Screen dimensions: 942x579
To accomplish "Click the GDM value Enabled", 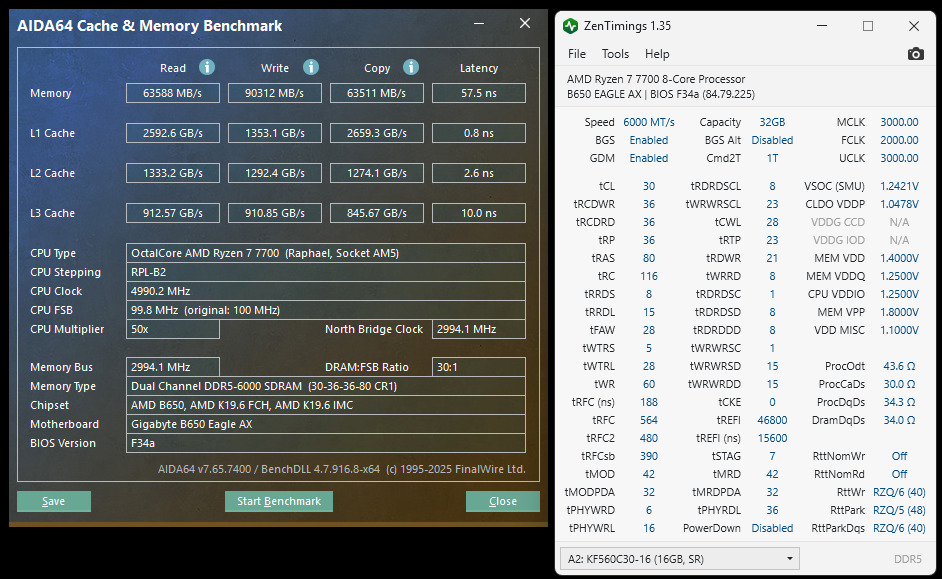I will coord(649,158).
